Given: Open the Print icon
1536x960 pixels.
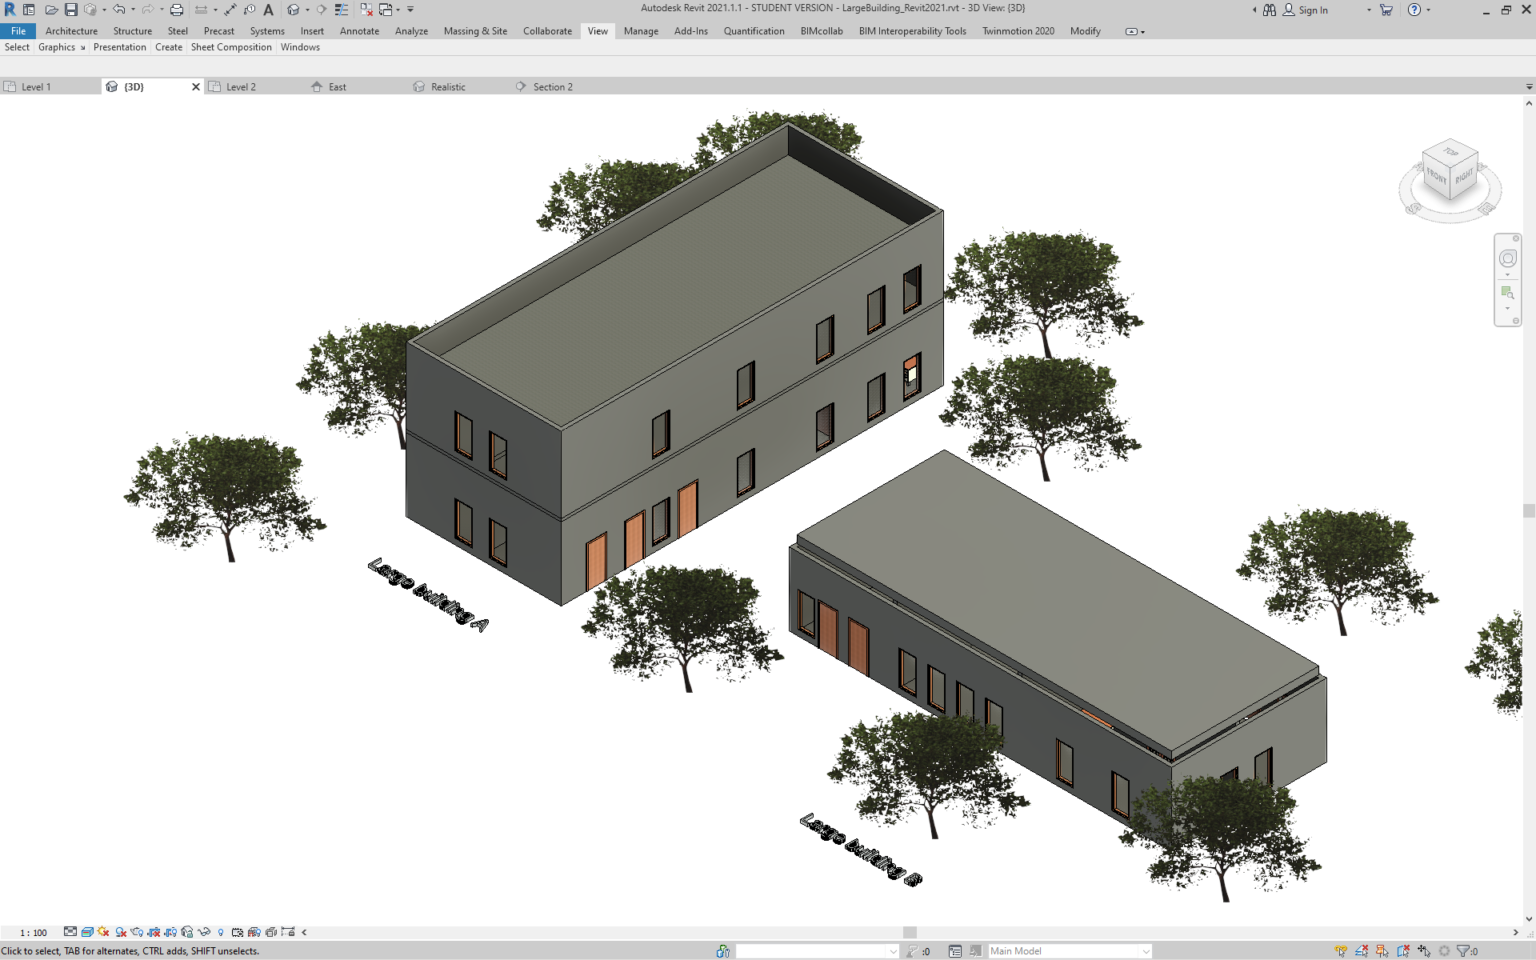Looking at the screenshot, I should 176,9.
